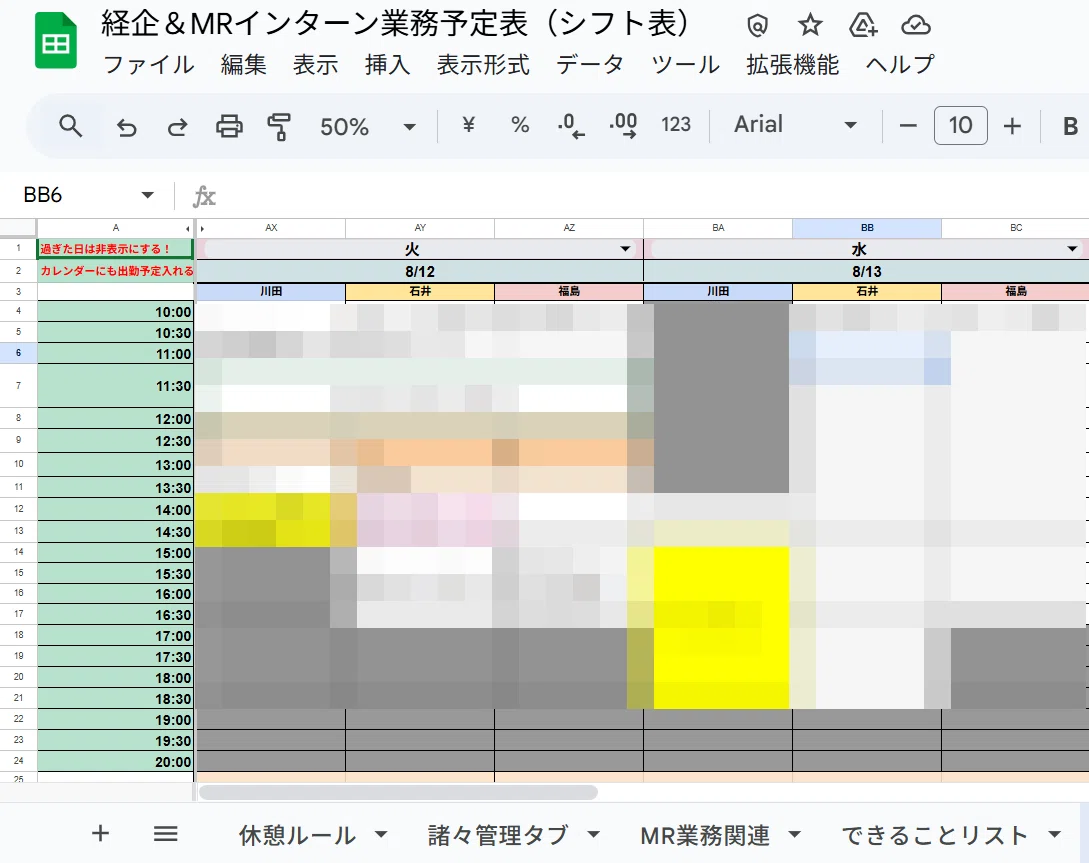Open the Arial font dropdown
This screenshot has width=1089, height=863.
tap(795, 125)
